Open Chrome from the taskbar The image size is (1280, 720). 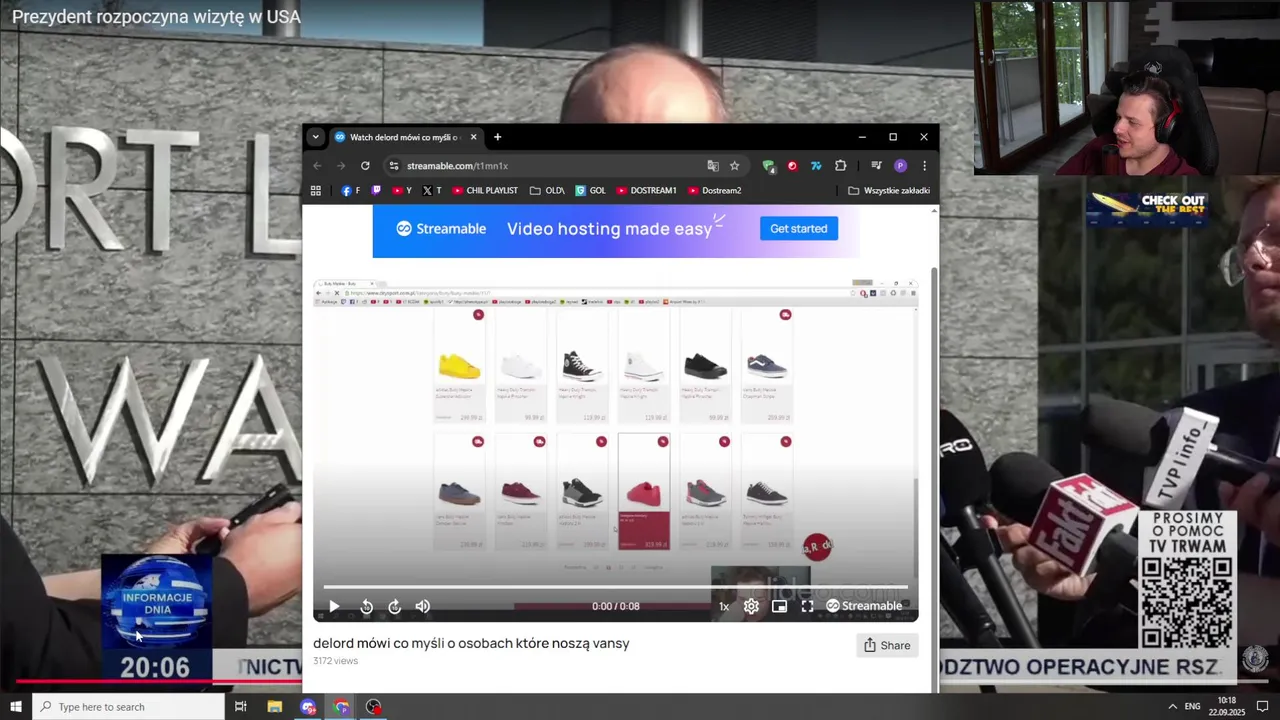tap(341, 707)
